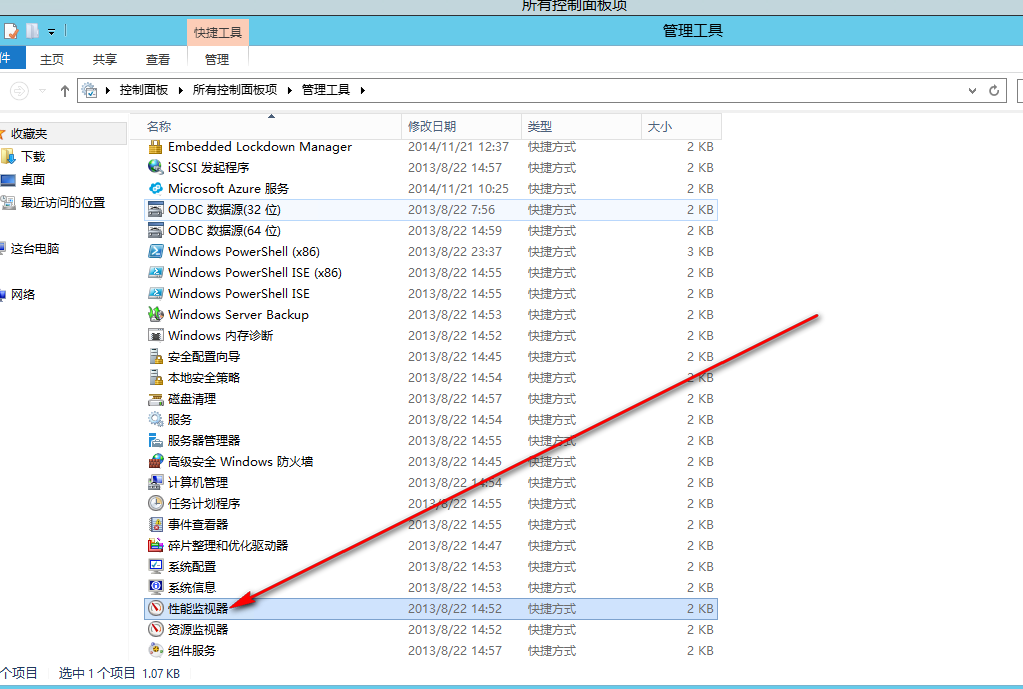Screen dimensions: 1023x689
Task: Open the 管理 tab under 快捷工具
Action: click(217, 59)
